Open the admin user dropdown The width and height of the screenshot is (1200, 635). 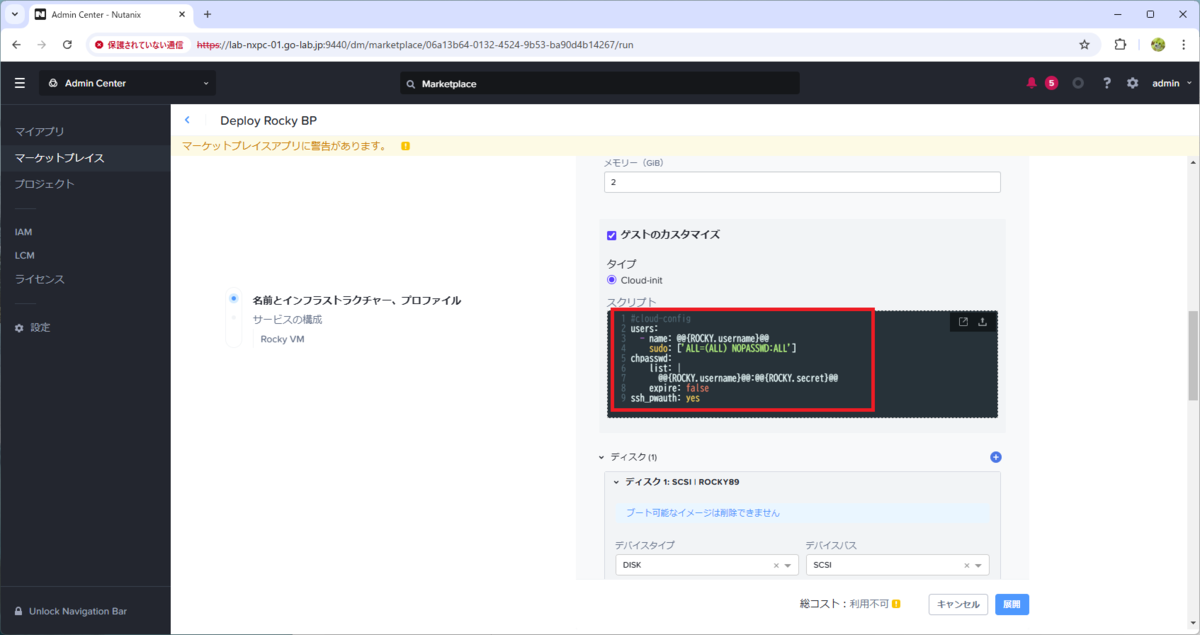[1171, 83]
